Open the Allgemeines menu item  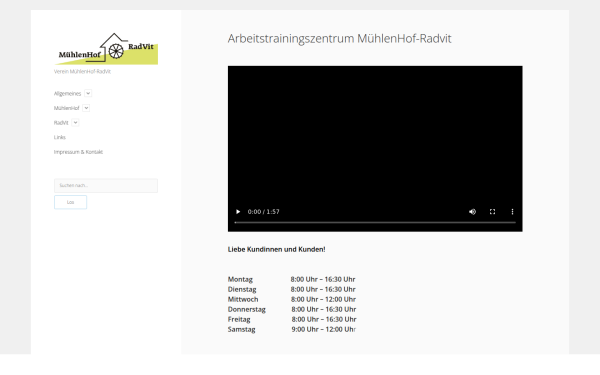[x=67, y=93]
